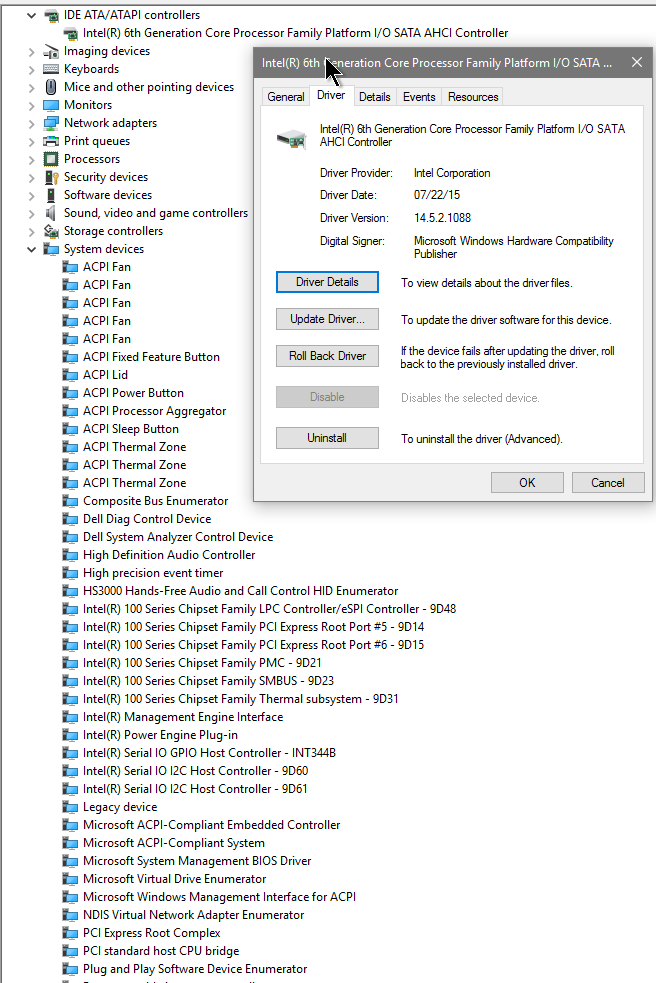Click the controller card icon in Driver dialog
Viewport: 656px width, 983px height.
click(292, 139)
